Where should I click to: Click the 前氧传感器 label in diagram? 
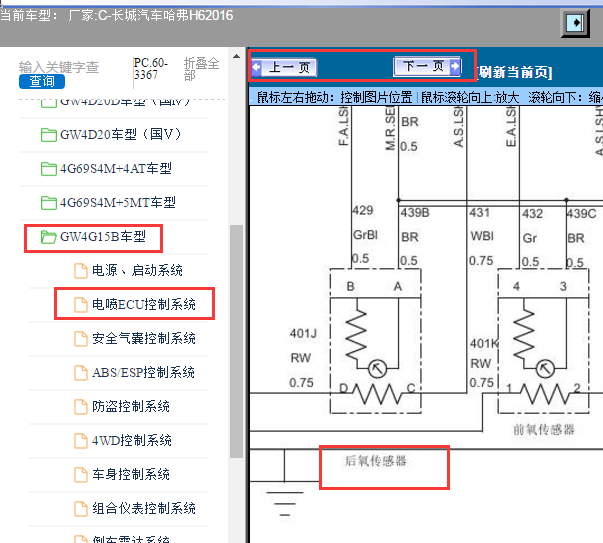pyautogui.click(x=543, y=429)
